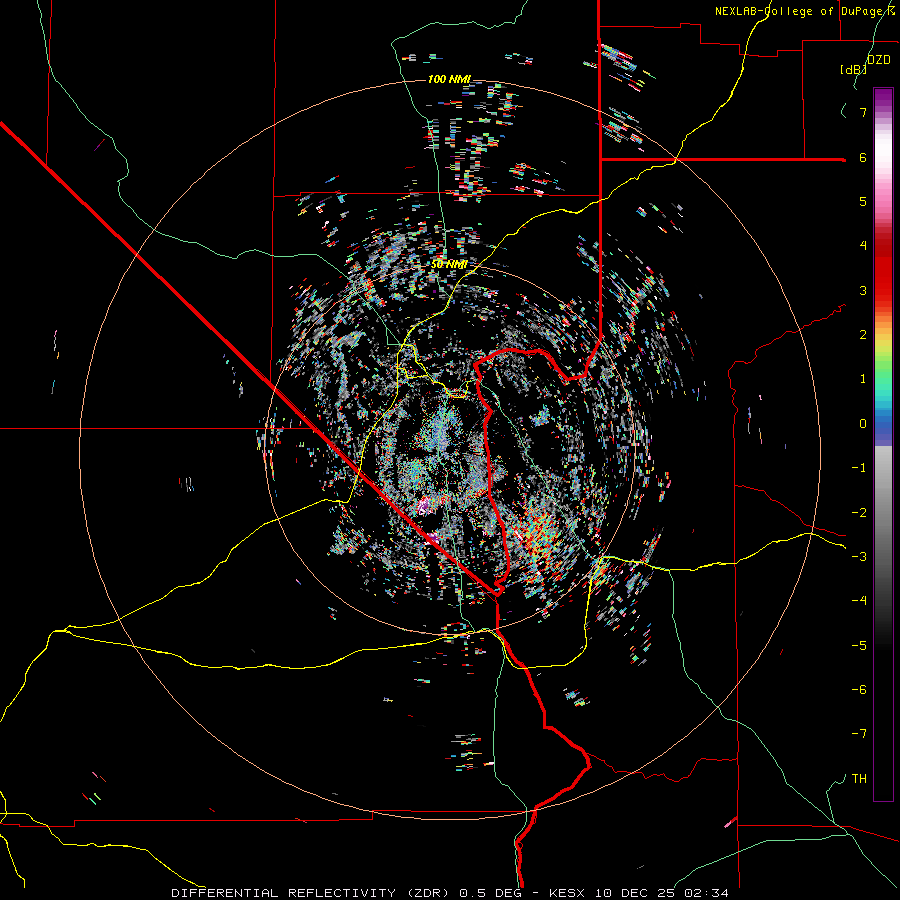This screenshot has width=900, height=900.
Task: Select the -1 value on the color scale
Action: pyautogui.click(x=859, y=468)
